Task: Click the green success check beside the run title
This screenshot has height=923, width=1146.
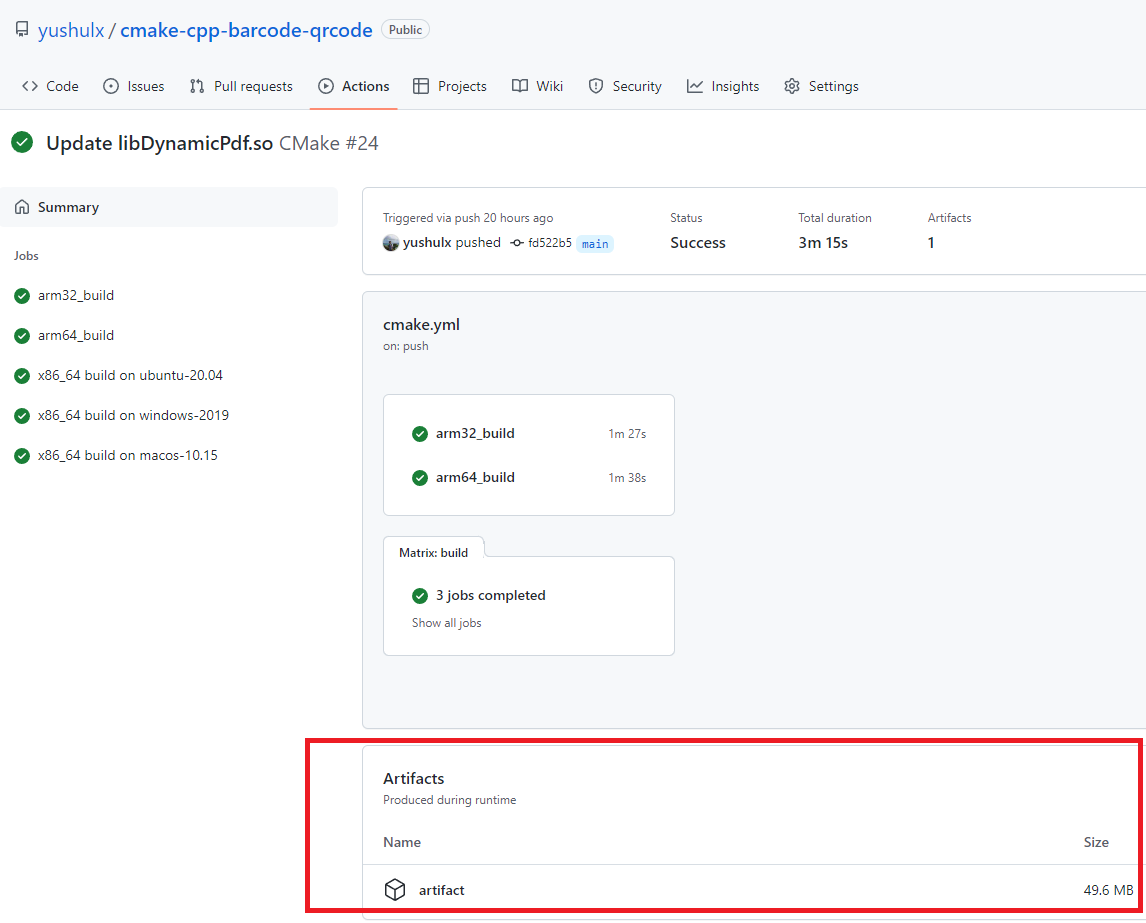Action: pos(22,143)
